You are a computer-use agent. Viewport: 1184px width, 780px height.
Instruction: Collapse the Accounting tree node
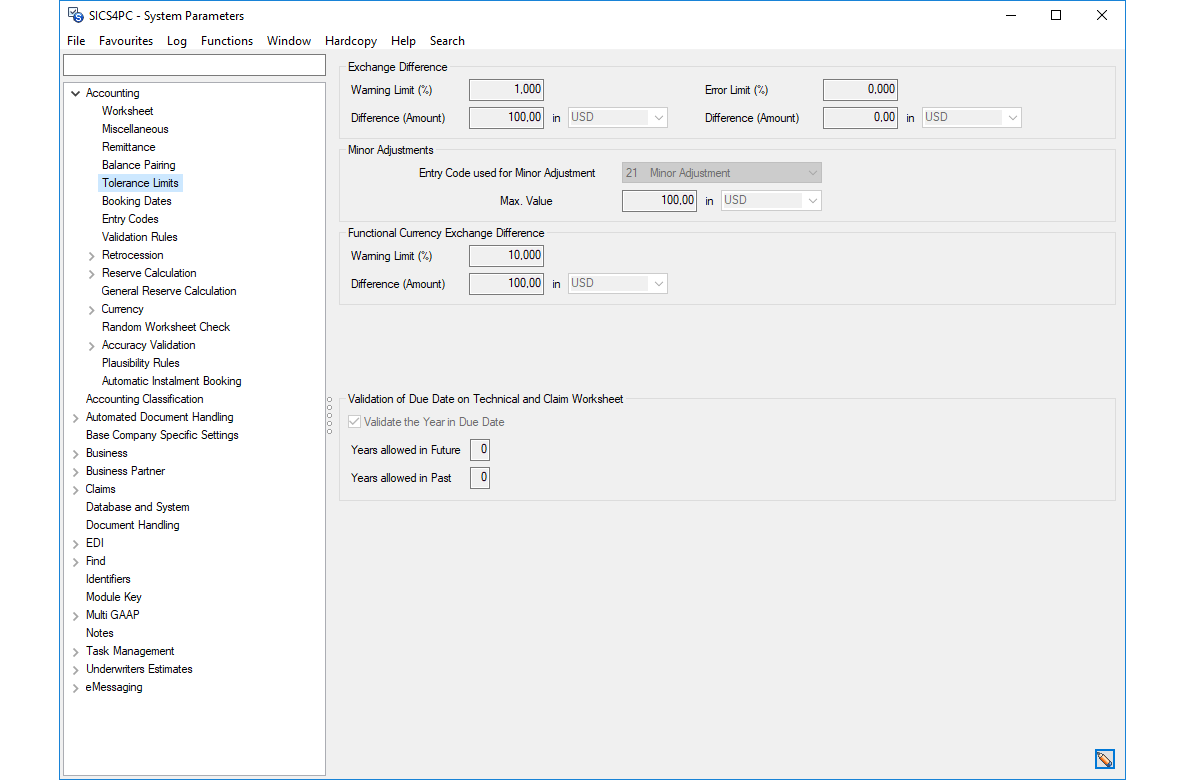point(75,92)
